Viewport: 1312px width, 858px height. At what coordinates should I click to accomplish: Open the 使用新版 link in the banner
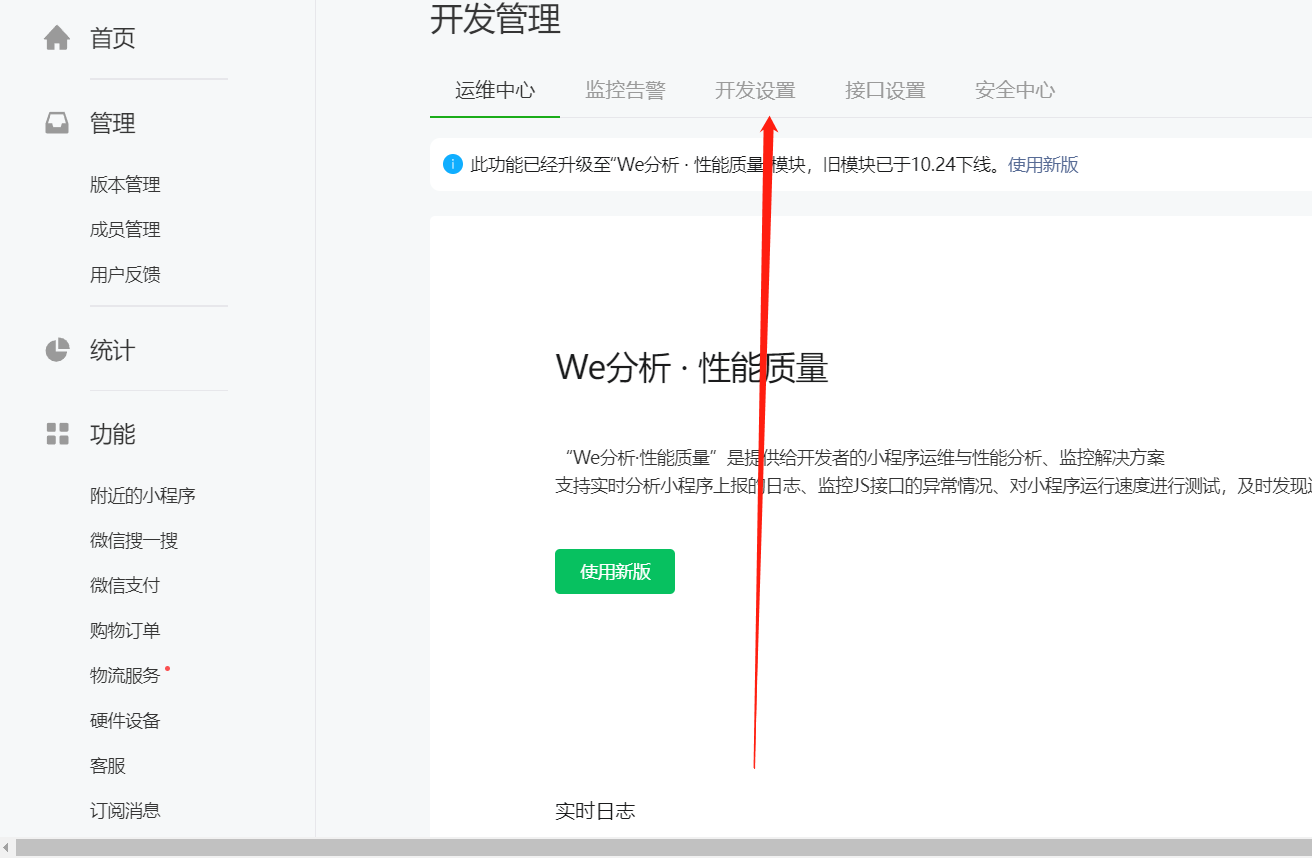click(x=1043, y=164)
